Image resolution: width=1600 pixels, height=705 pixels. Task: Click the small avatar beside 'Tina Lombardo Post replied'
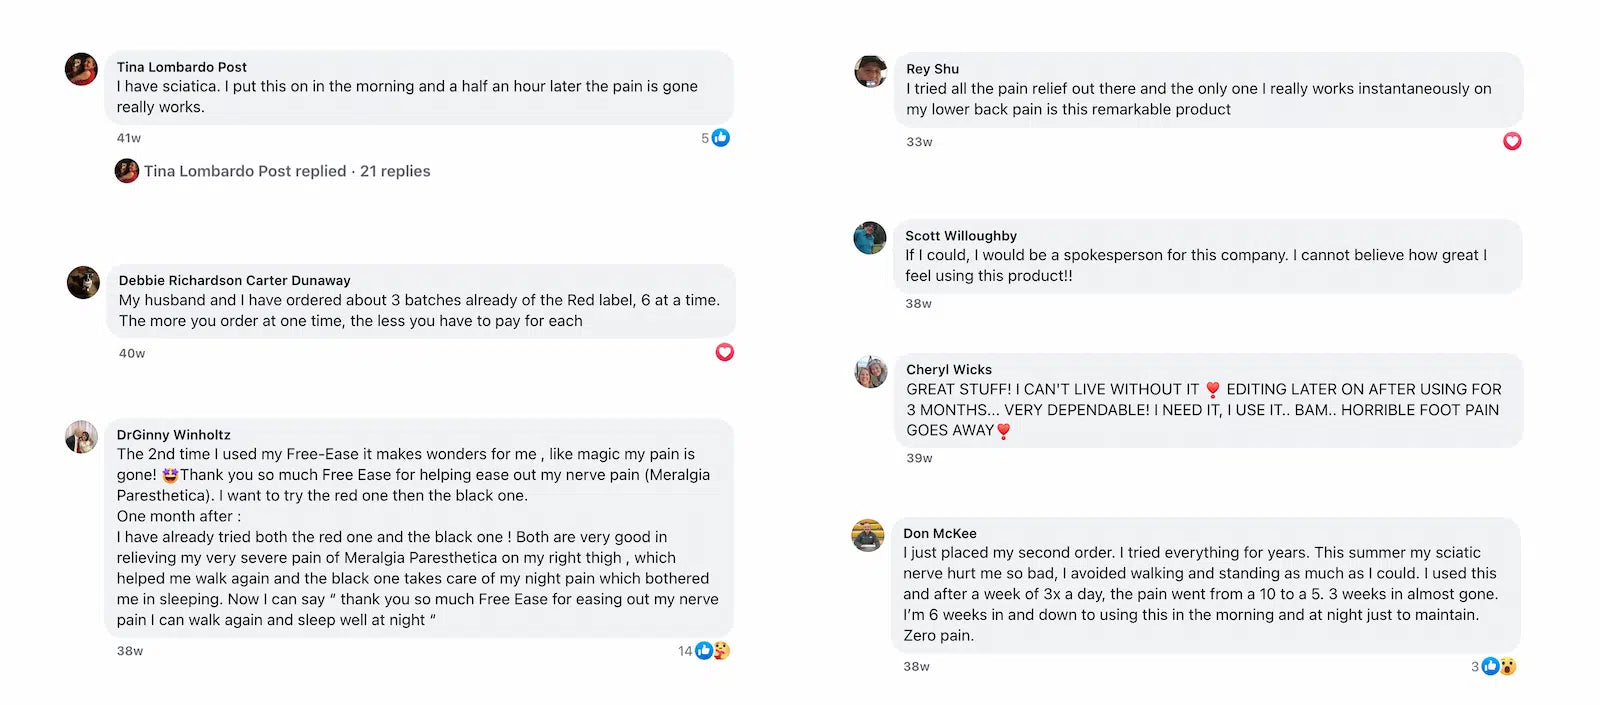point(127,171)
